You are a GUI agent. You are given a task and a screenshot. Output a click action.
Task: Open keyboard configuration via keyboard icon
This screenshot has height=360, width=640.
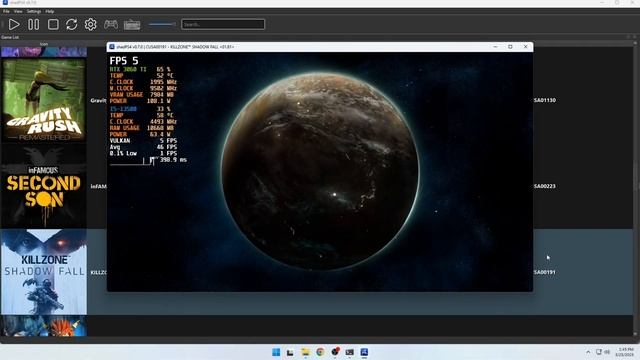(132, 24)
